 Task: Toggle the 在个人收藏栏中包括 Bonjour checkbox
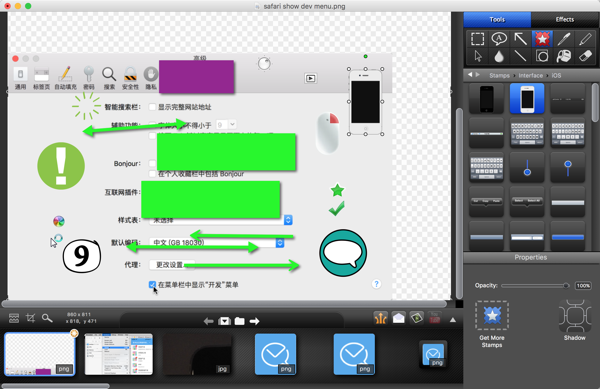pos(152,174)
